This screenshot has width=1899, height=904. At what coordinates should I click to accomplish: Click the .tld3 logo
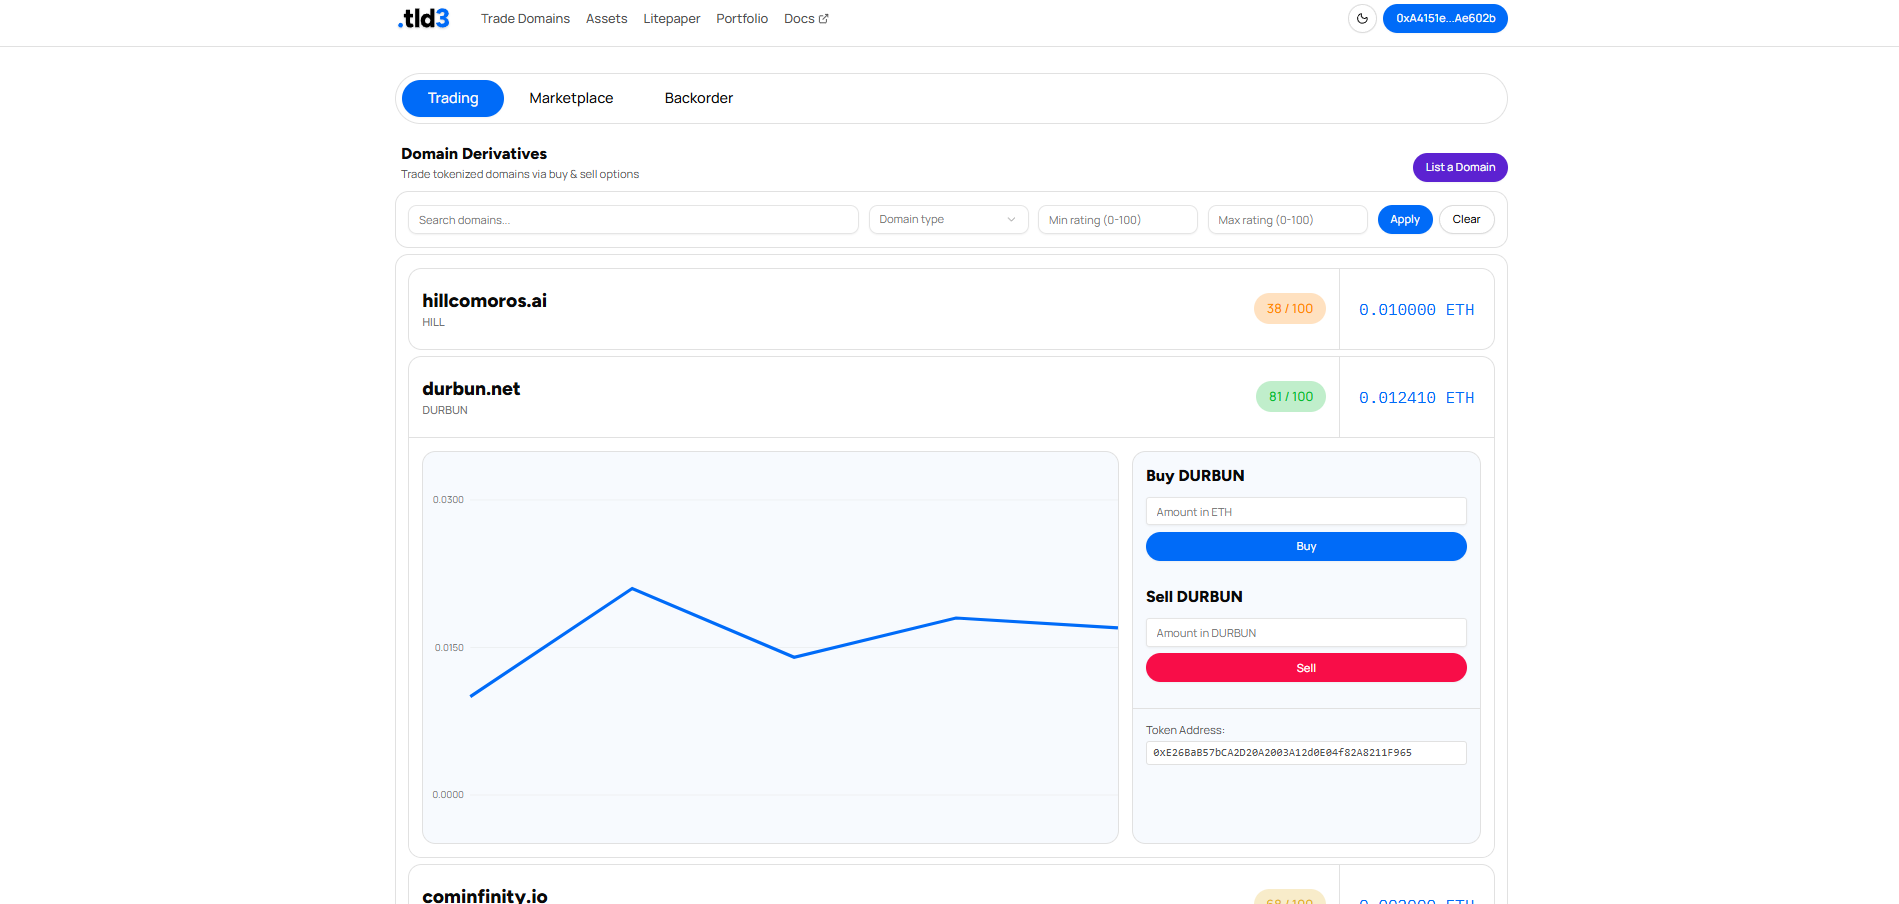pyautogui.click(x=424, y=19)
